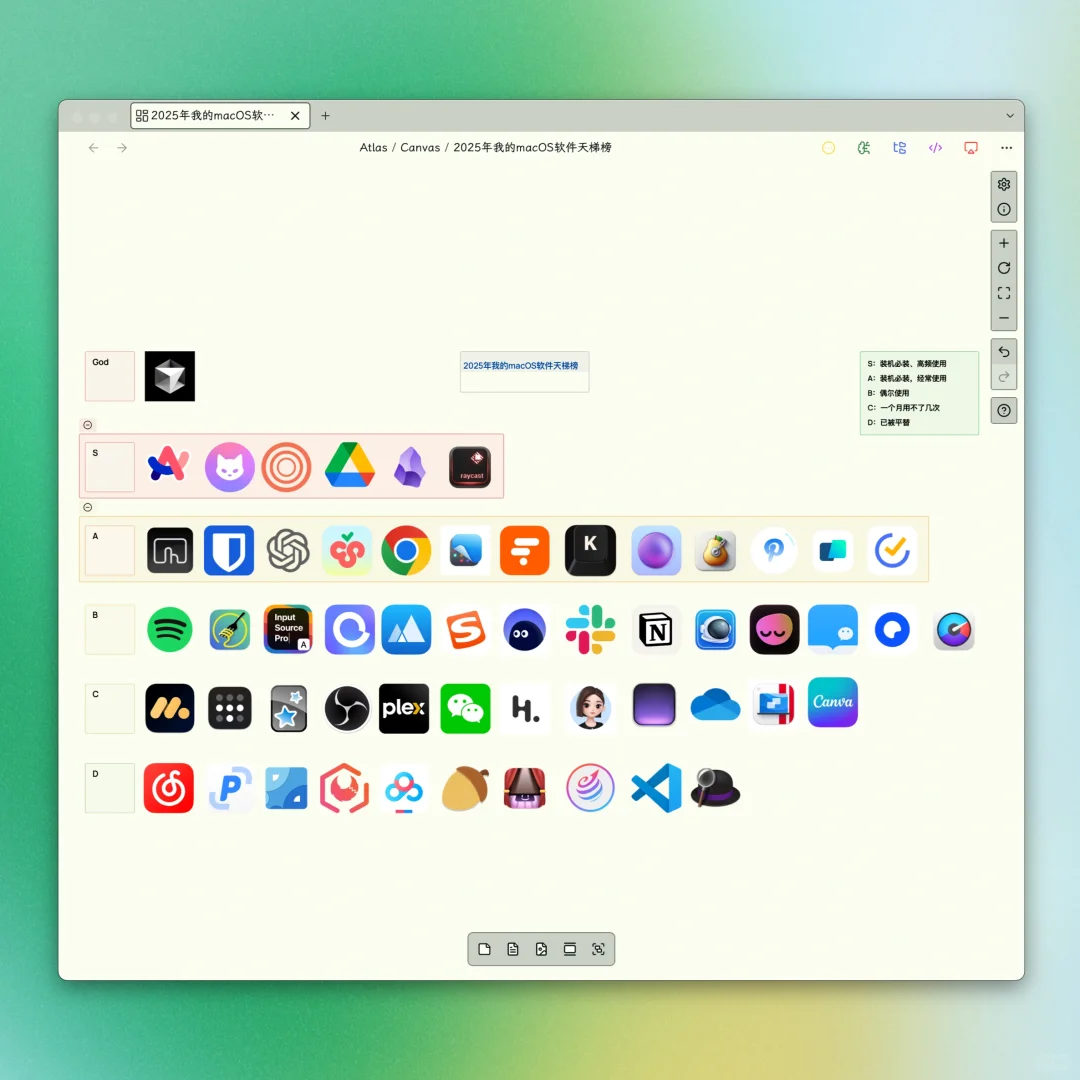Select the NetEase Music red icon
Viewport: 1080px width, 1080px height.
169,788
